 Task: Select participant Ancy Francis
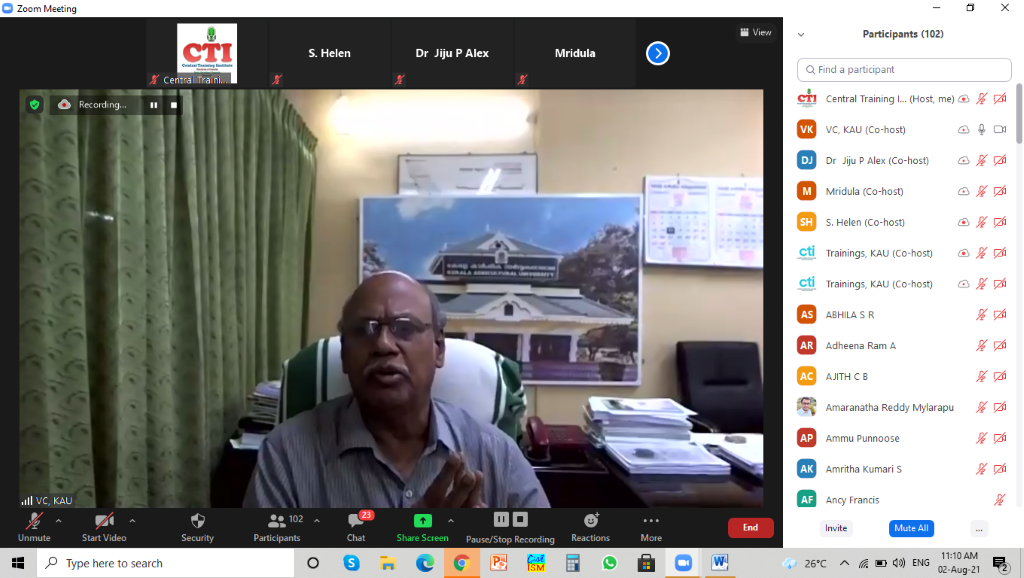tap(904, 500)
